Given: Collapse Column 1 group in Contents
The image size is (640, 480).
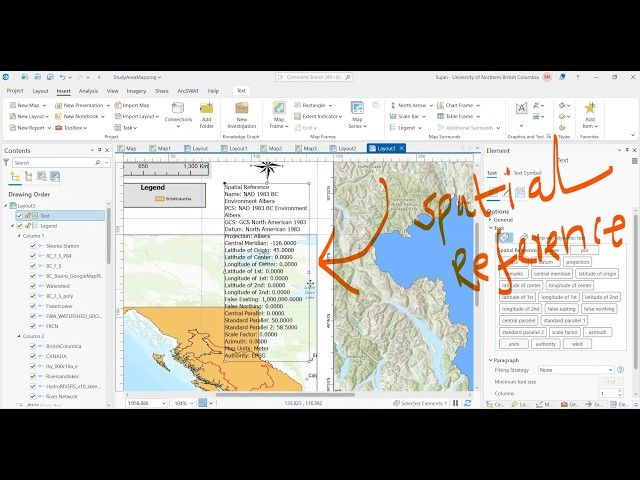Looking at the screenshot, I should (x=19, y=236).
